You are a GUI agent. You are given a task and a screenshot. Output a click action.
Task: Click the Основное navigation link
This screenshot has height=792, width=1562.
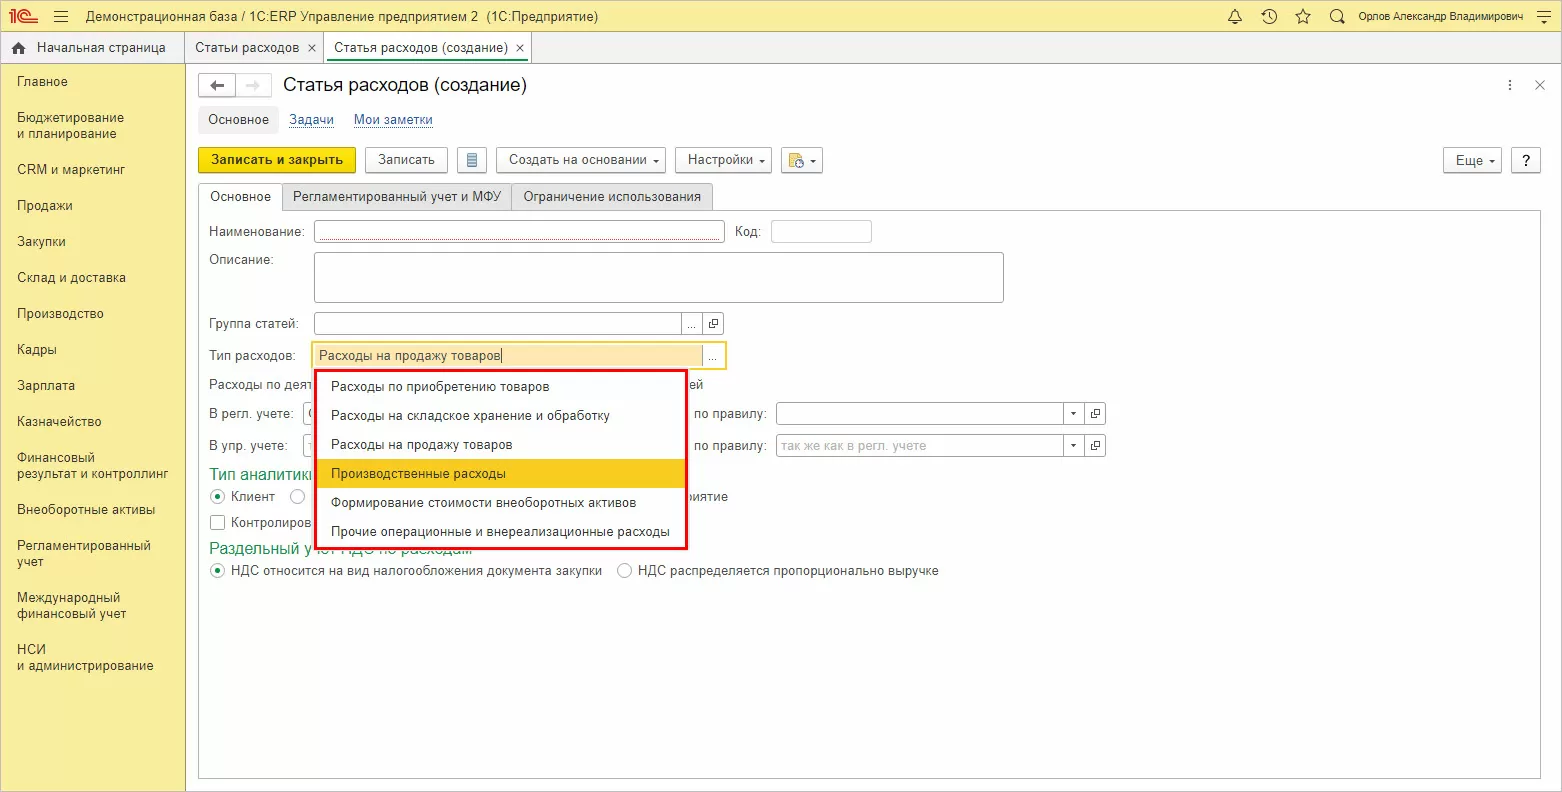pyautogui.click(x=238, y=120)
